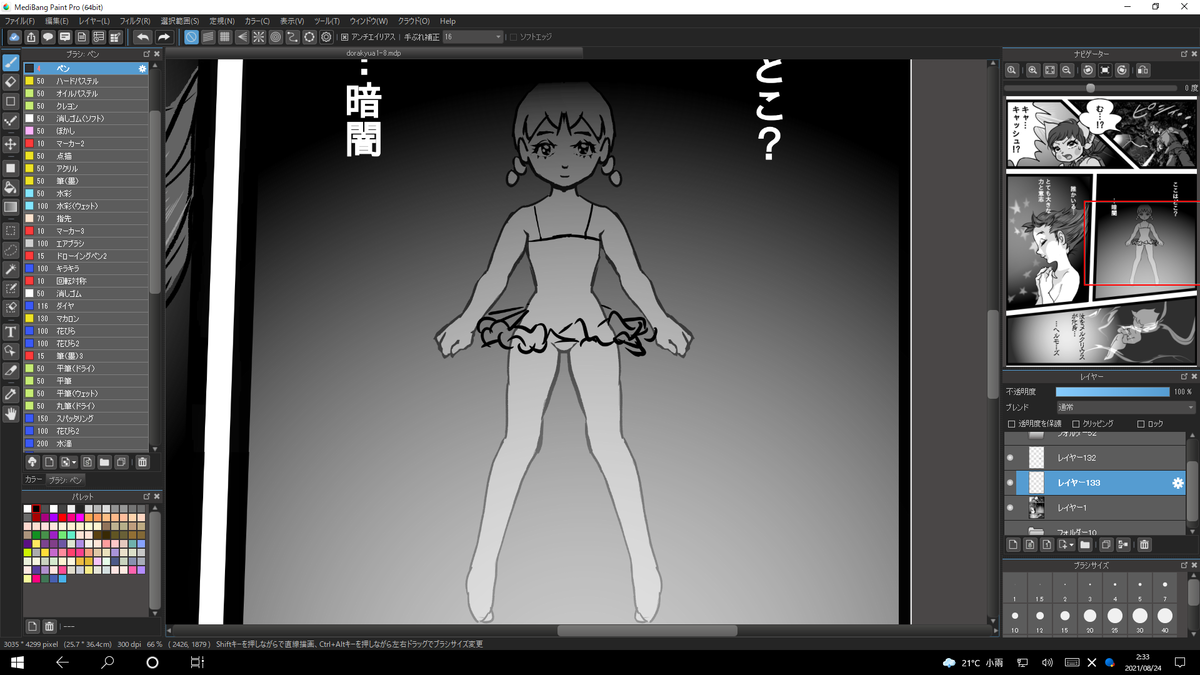Click the Undo arrow in toolbar
Screen dimensions: 1200x675
pos(144,37)
